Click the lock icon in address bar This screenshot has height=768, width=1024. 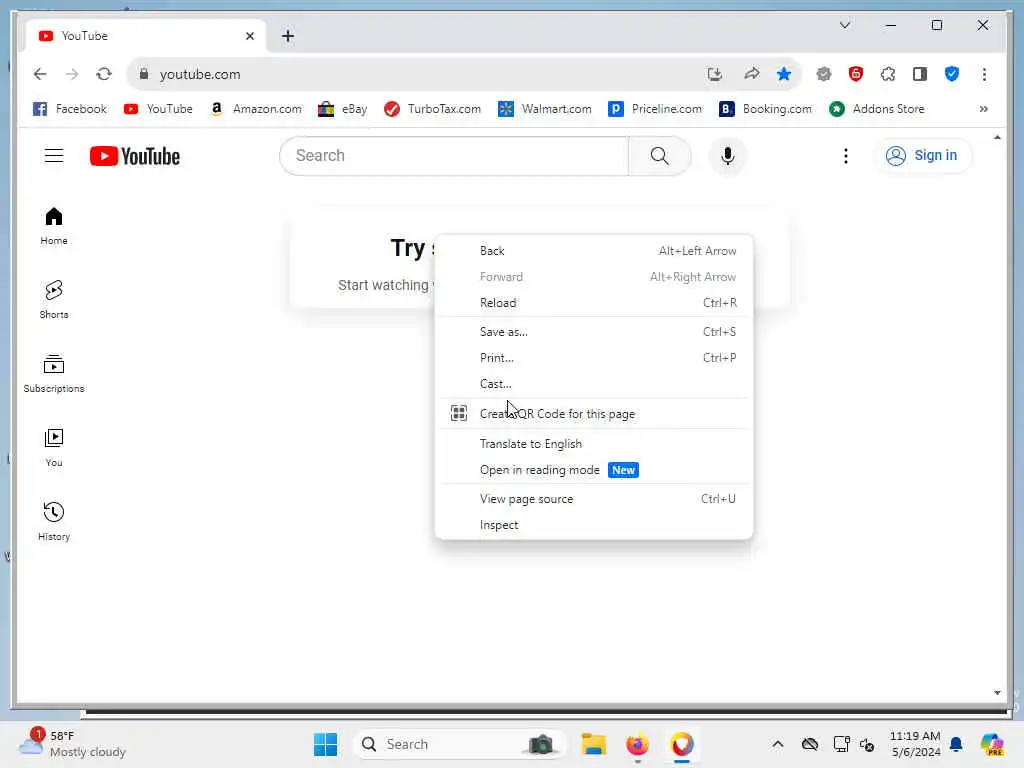coord(144,74)
